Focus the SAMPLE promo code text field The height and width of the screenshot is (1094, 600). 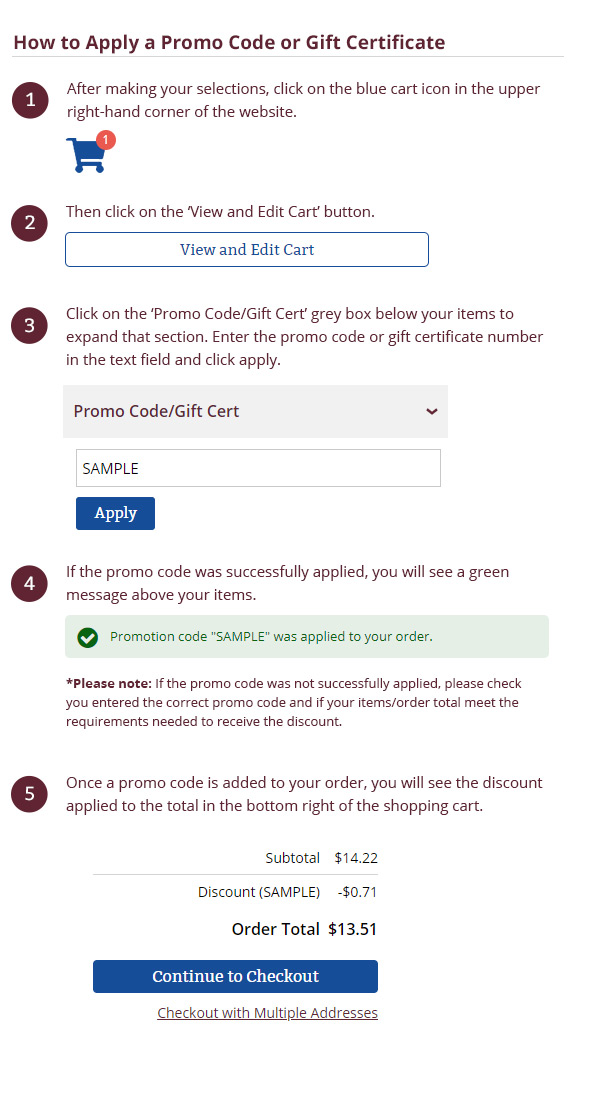pos(258,468)
